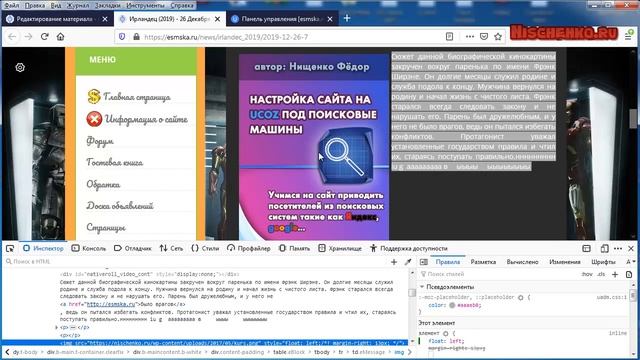Toggle the .cls classes panel
The height and width of the screenshot is (360, 640).
coord(601,274)
